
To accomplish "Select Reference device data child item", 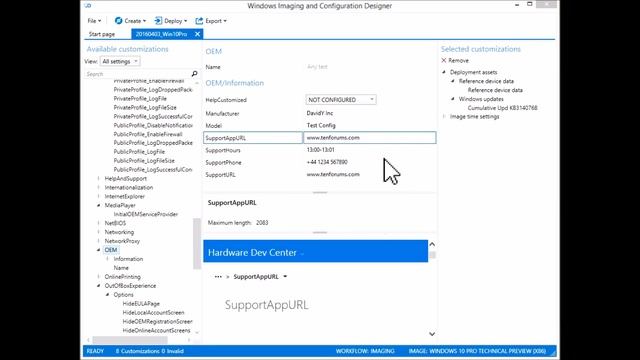I will pyautogui.click(x=495, y=90).
